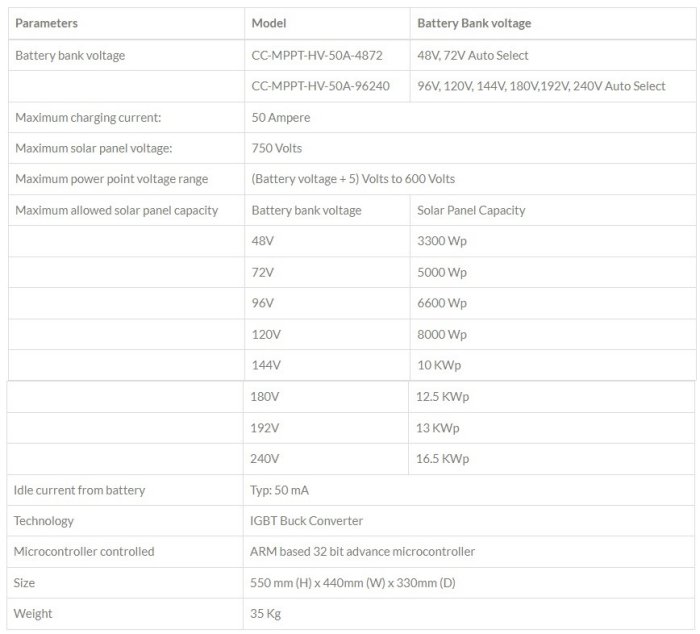The height and width of the screenshot is (634, 700).
Task: Select the "3300 Wp" capacity cell
Action: (442, 241)
